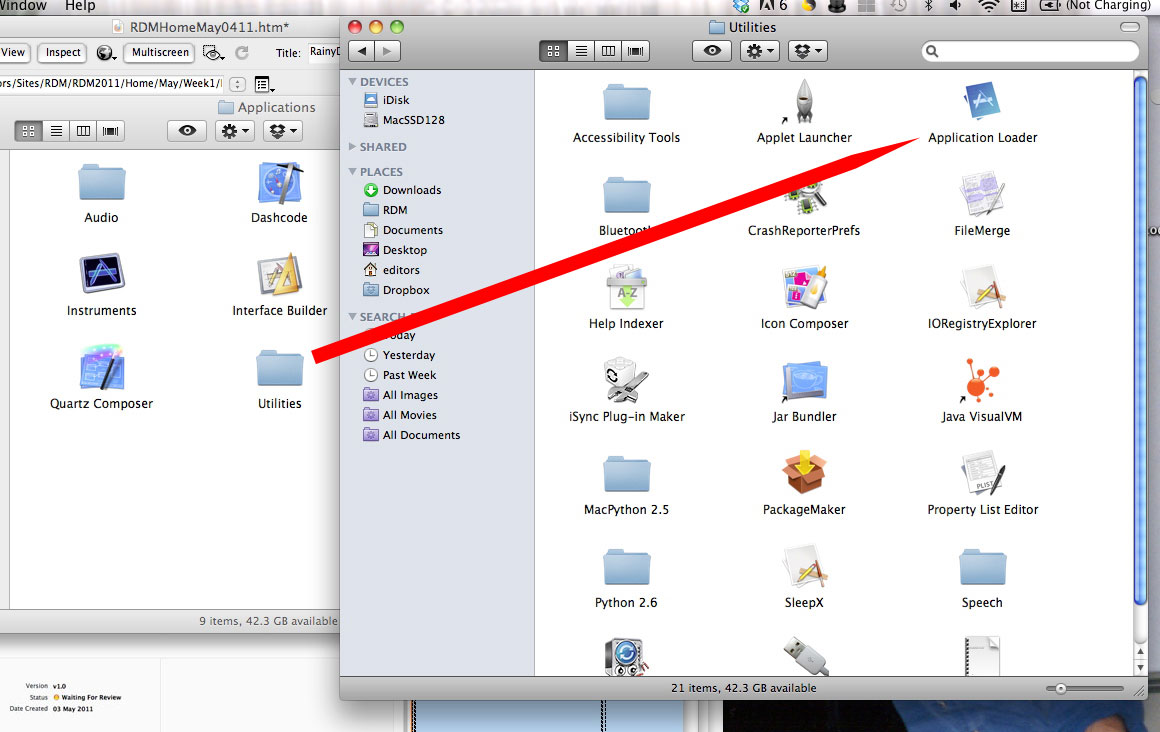Switch the Applications window to list view
Screen dimensions: 1160x732
pos(56,131)
